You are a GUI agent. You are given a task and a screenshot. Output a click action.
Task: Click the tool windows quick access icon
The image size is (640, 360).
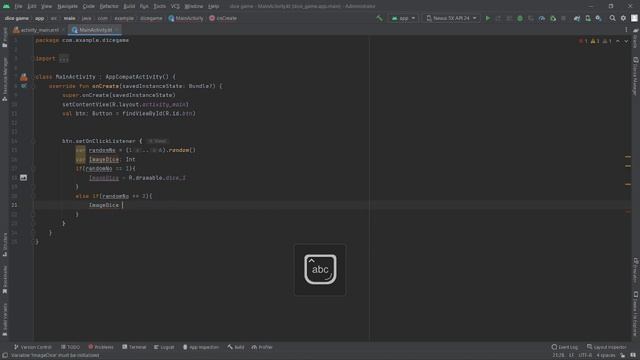[4, 356]
